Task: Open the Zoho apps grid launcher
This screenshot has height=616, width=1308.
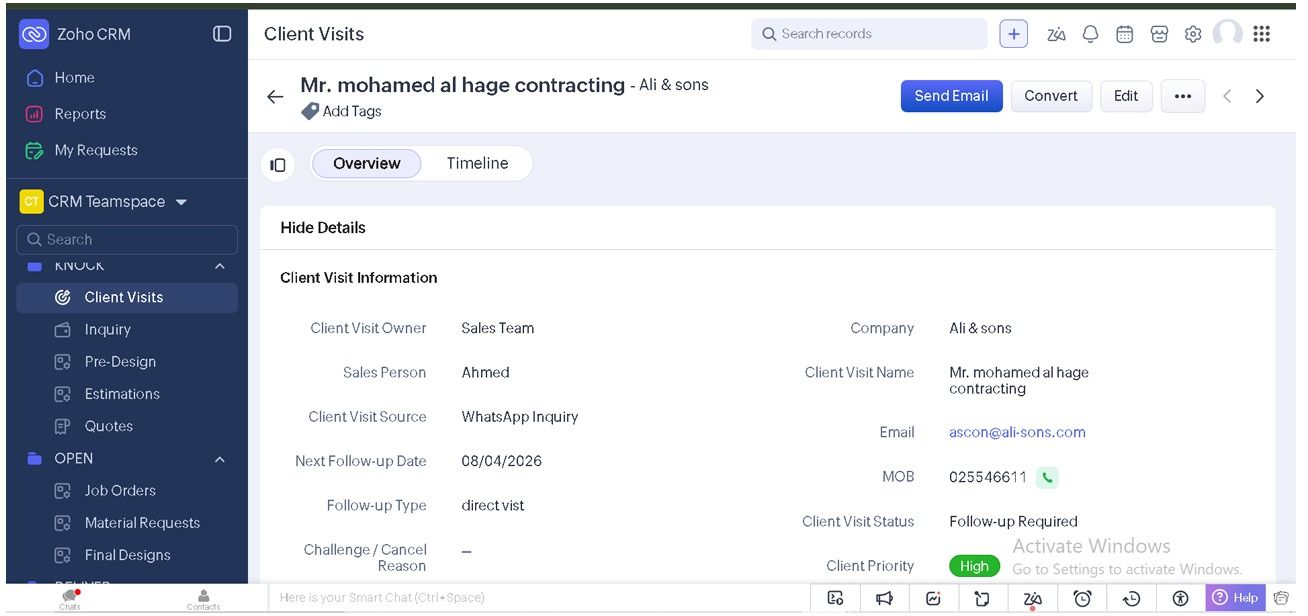Action: 1261,34
